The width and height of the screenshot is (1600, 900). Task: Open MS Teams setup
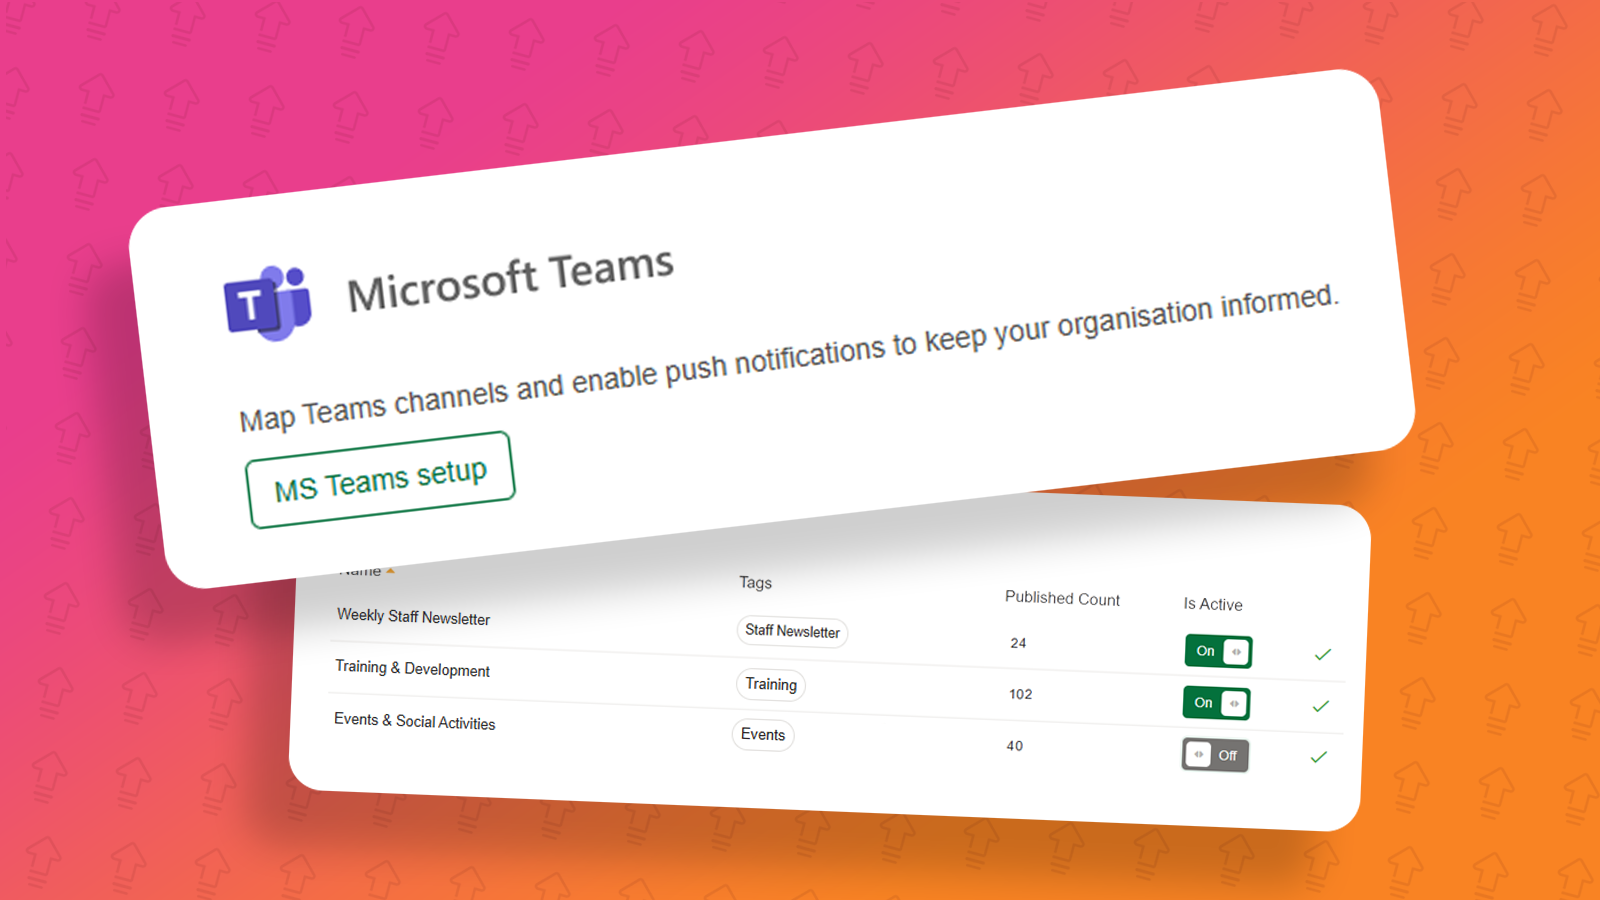(x=380, y=480)
